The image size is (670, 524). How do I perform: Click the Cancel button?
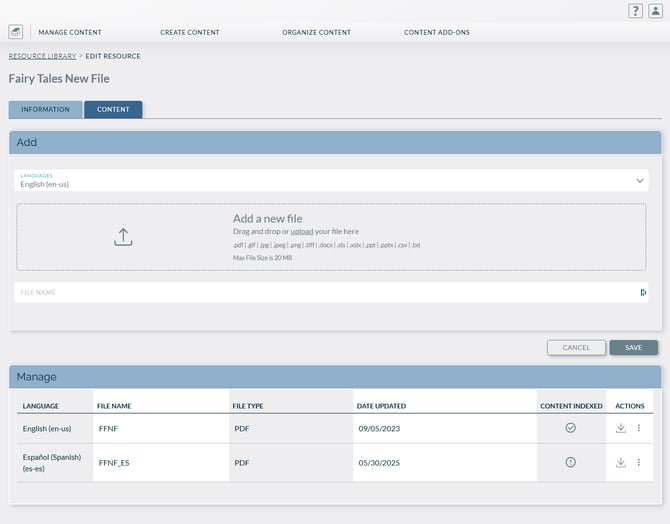[x=576, y=348]
